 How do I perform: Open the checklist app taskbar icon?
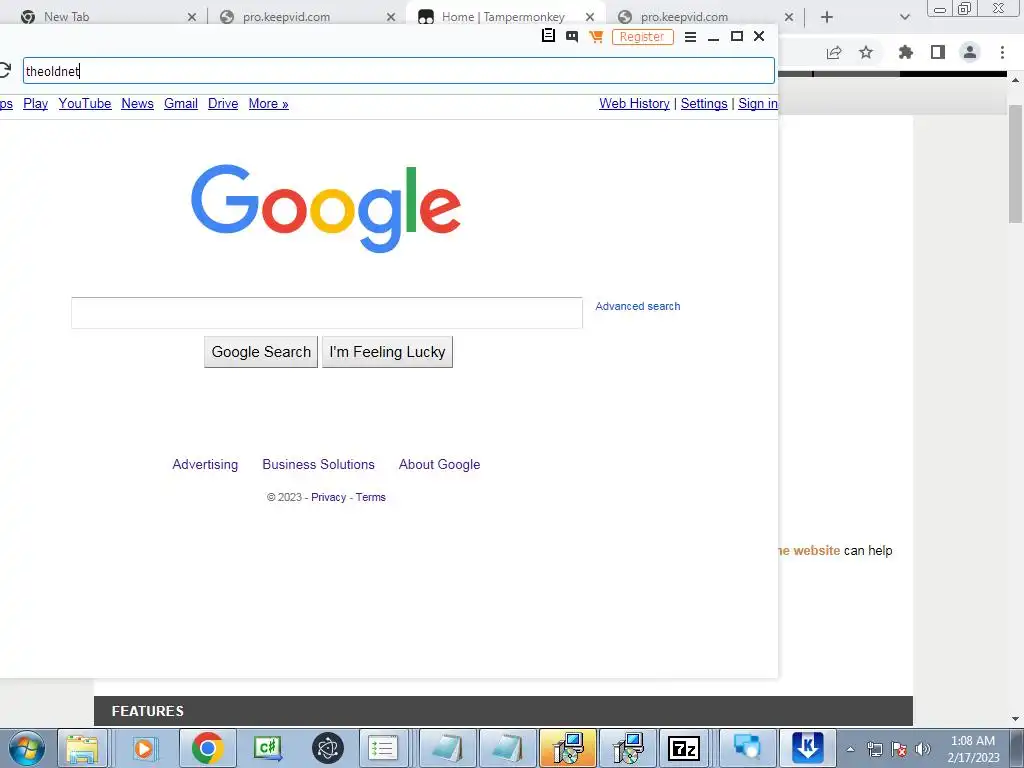[x=383, y=748]
